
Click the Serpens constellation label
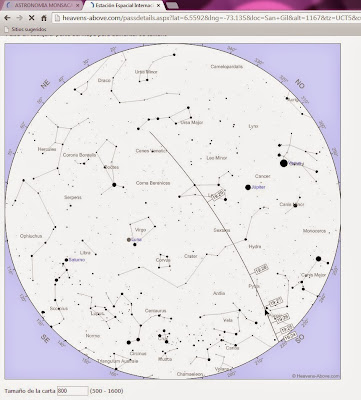point(73,197)
